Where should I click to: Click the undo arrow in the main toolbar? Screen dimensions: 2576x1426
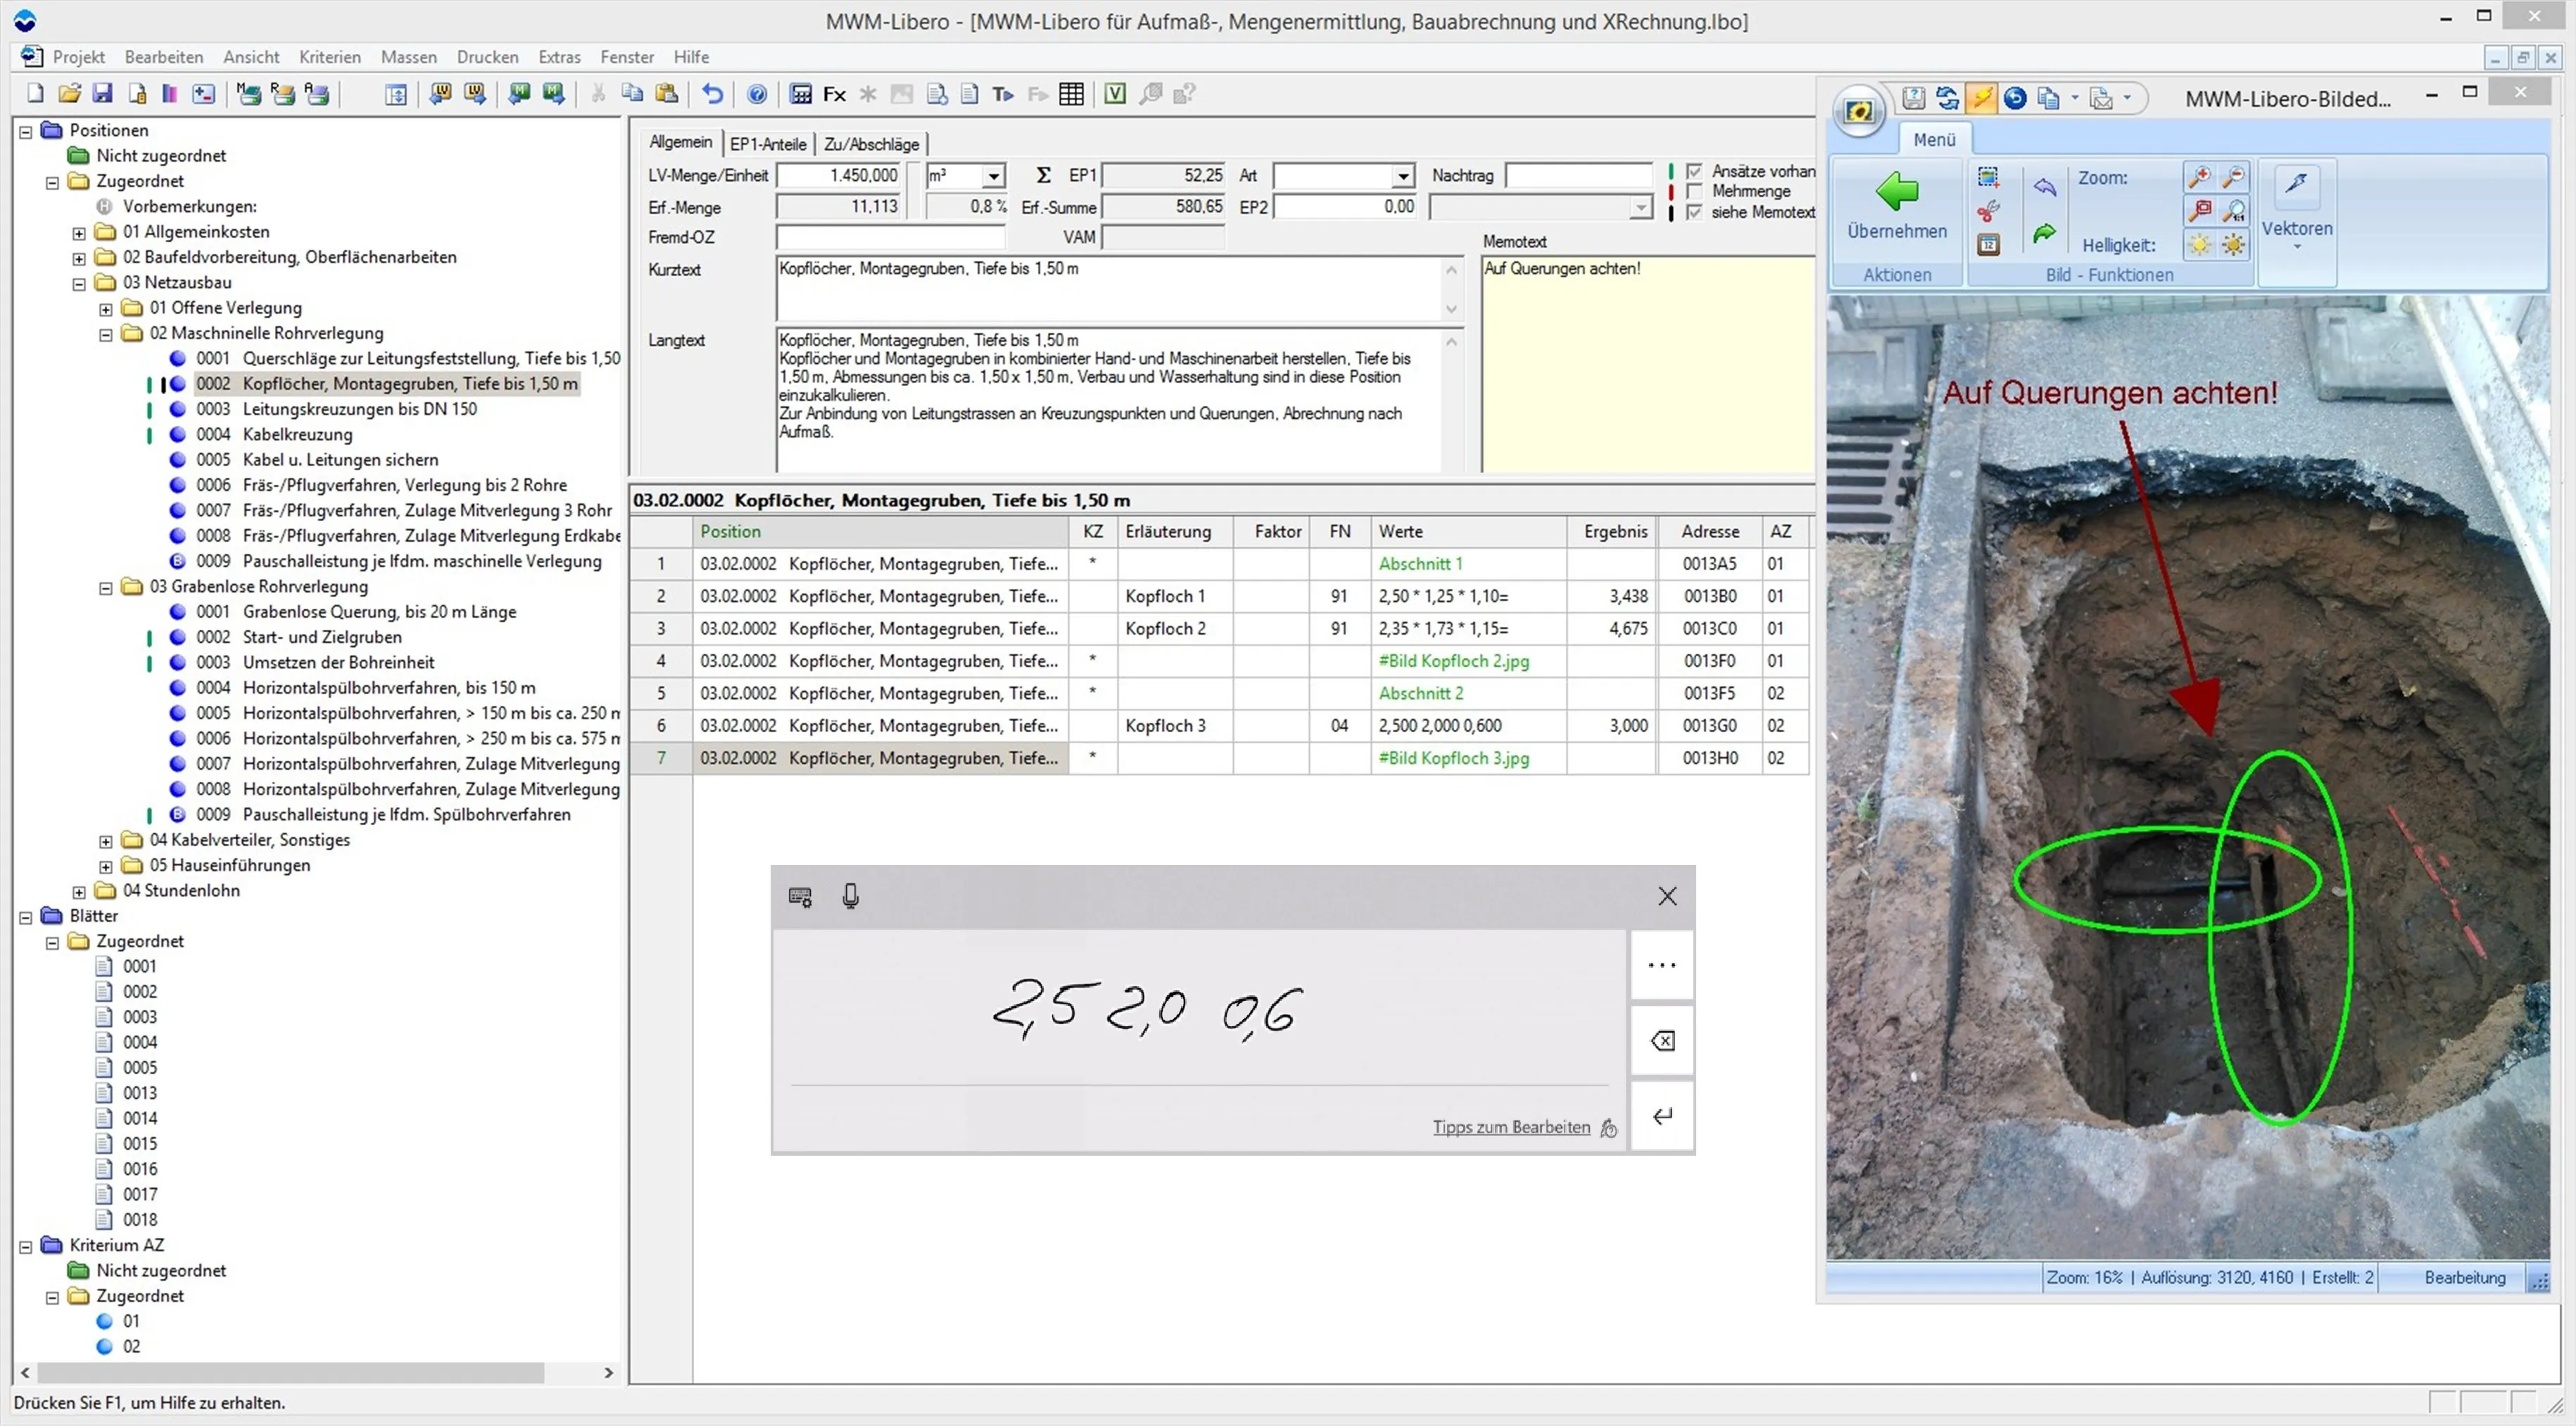(x=712, y=94)
